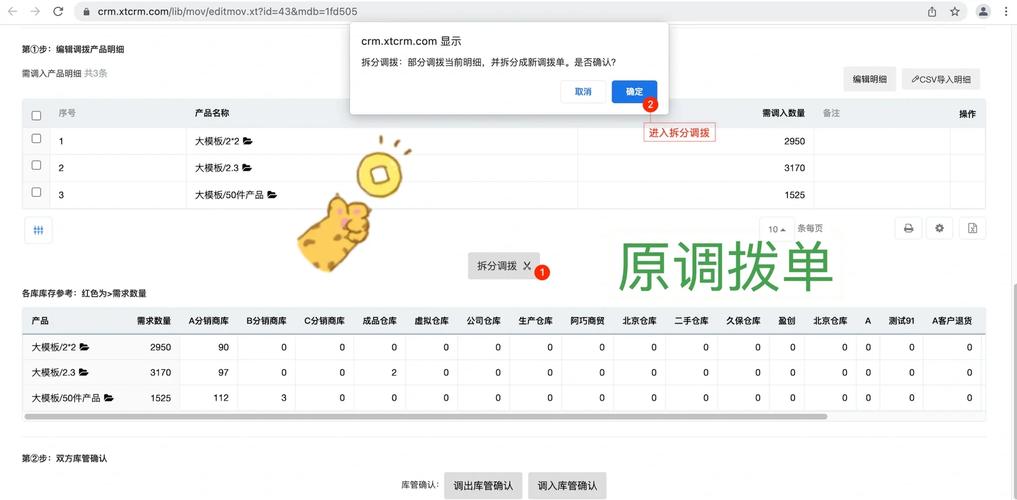Reload the page with the refresh icon

coord(58,11)
